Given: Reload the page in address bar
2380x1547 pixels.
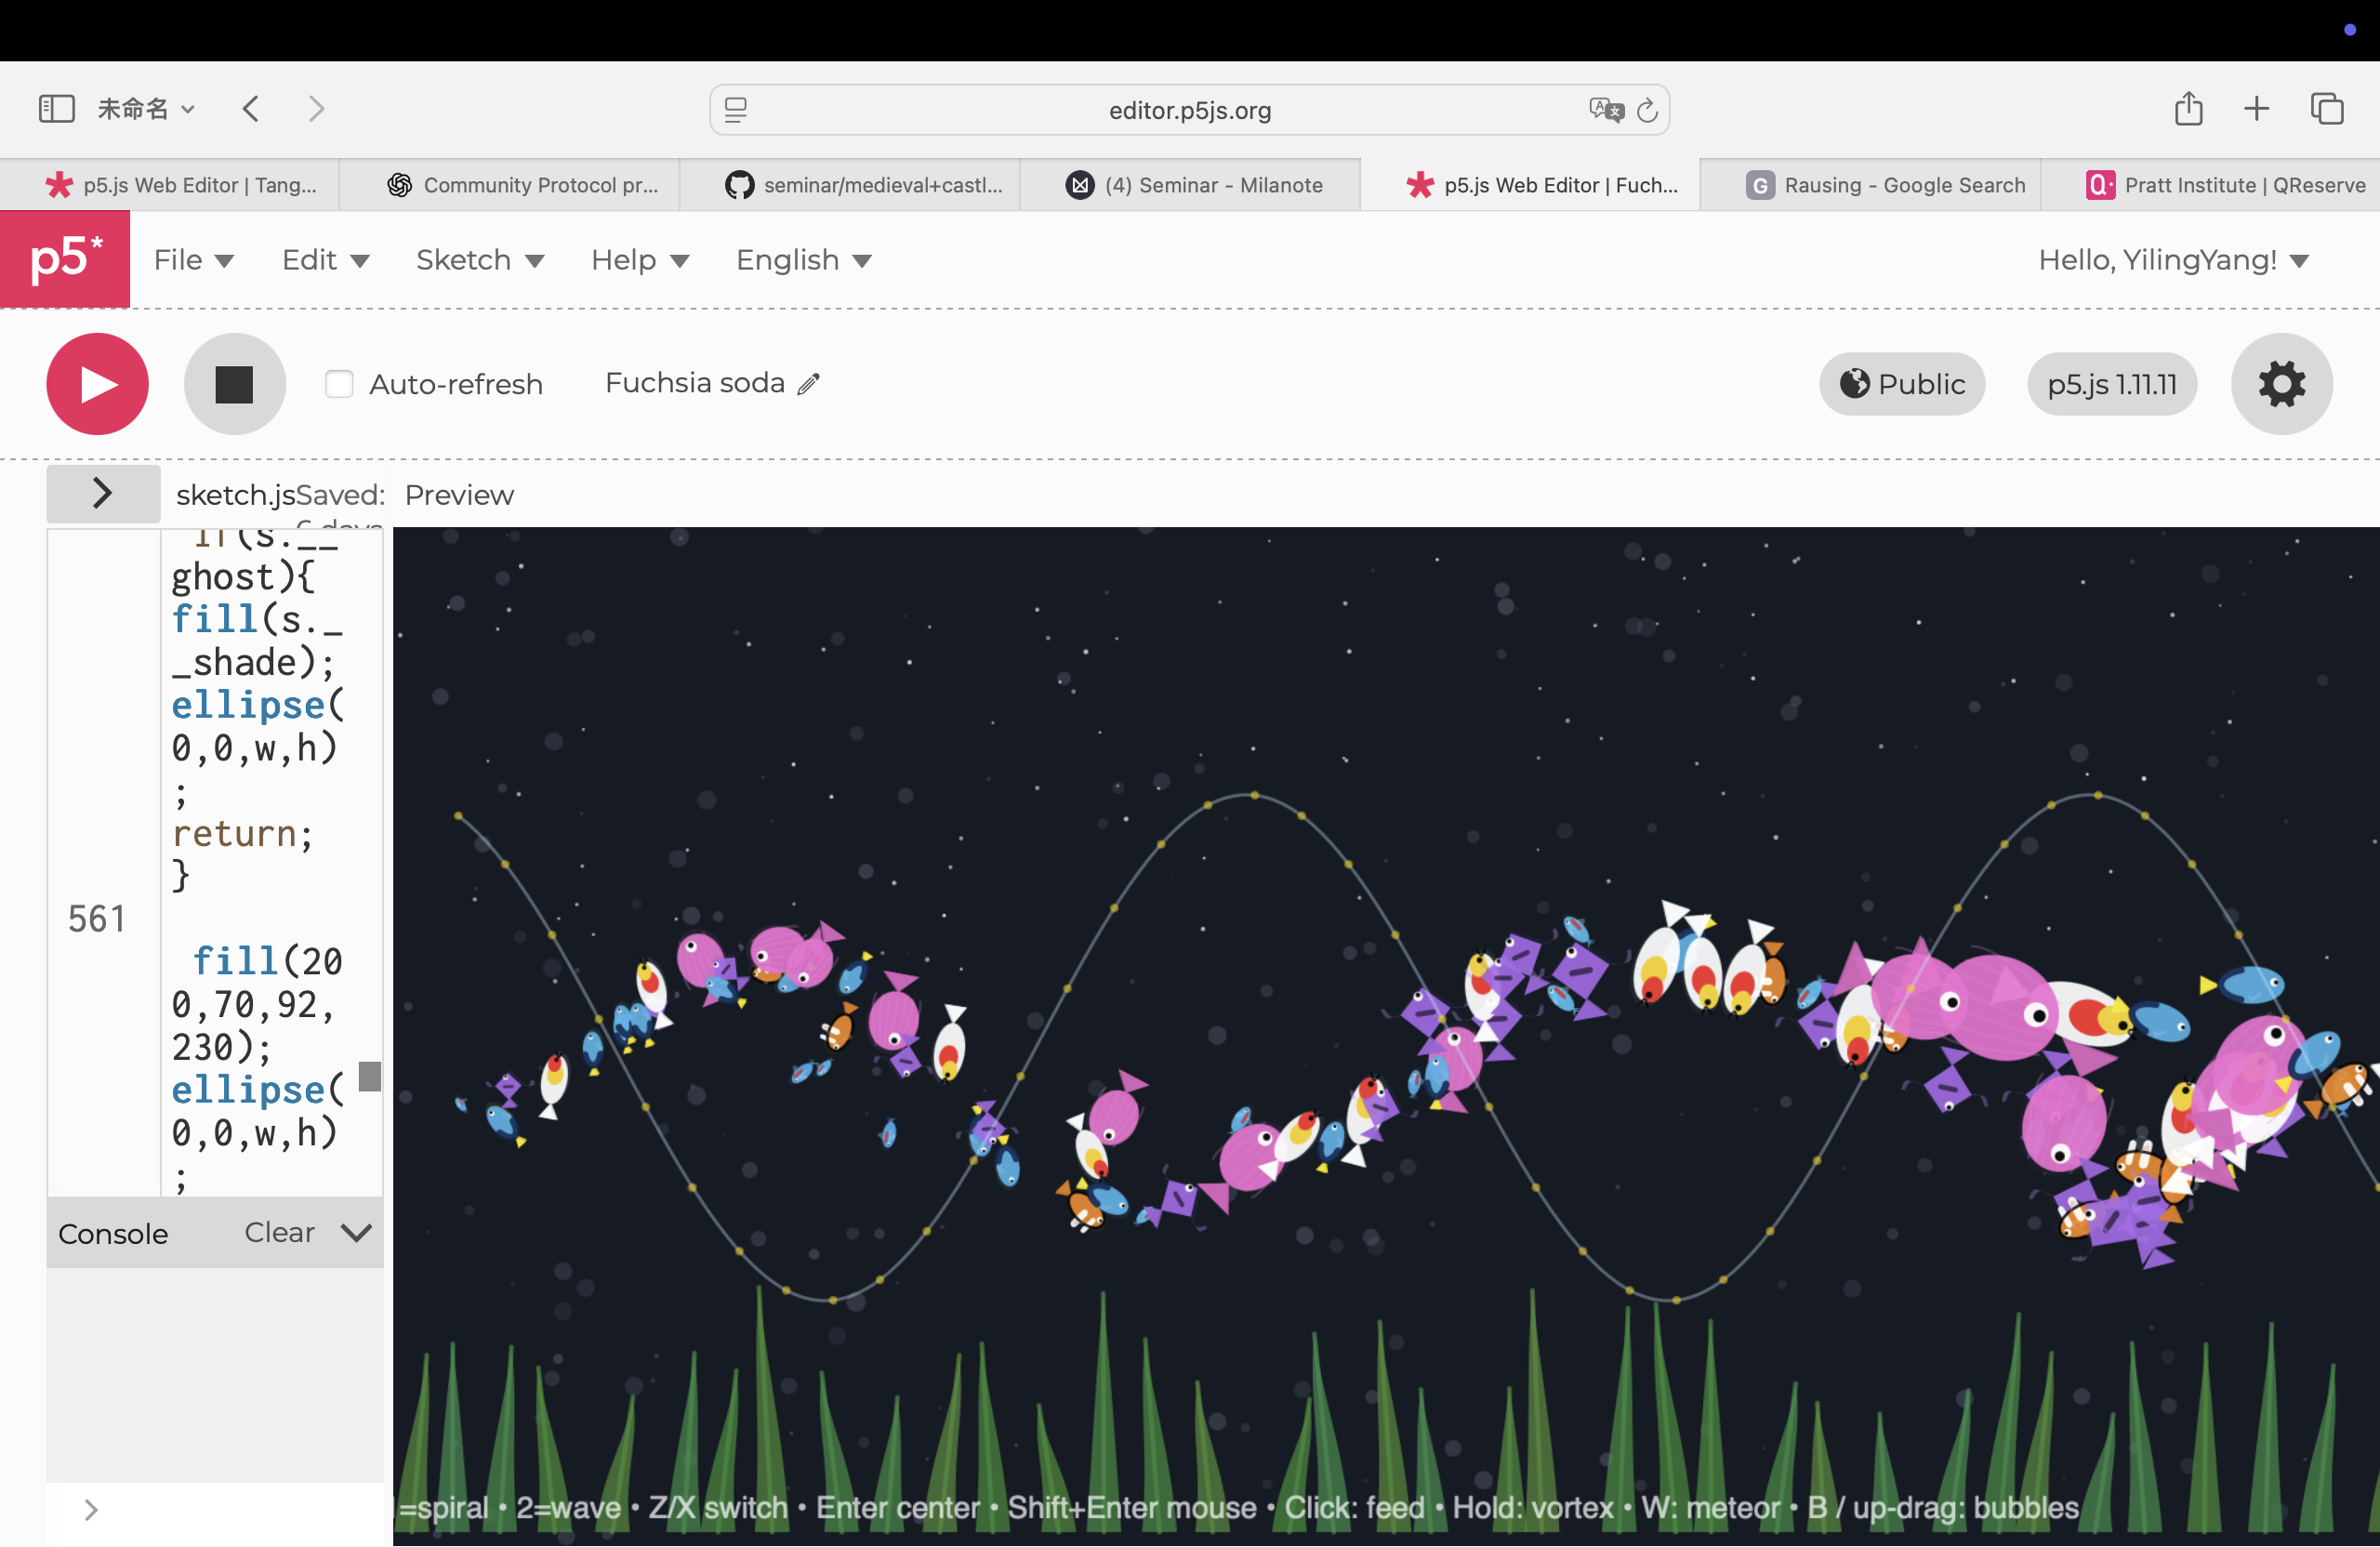Looking at the screenshot, I should coord(1647,110).
